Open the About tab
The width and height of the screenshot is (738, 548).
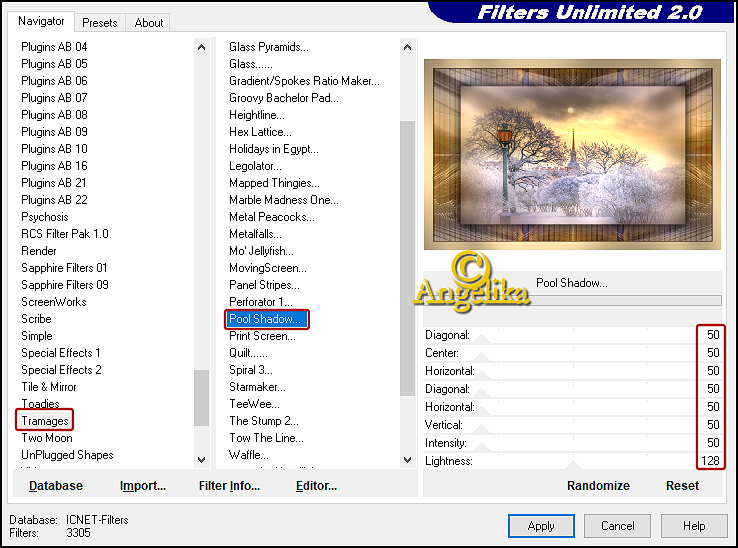pos(149,23)
